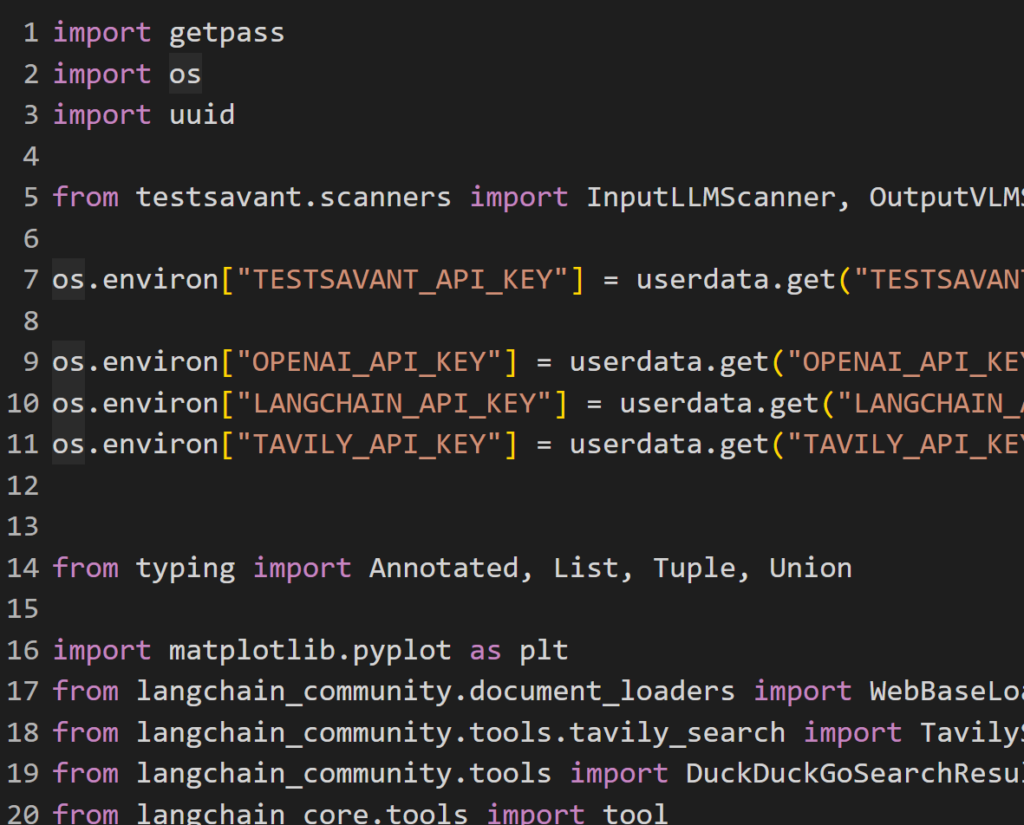The image size is (1024, 825).
Task: Click the empty line 4
Action: pos(400,156)
